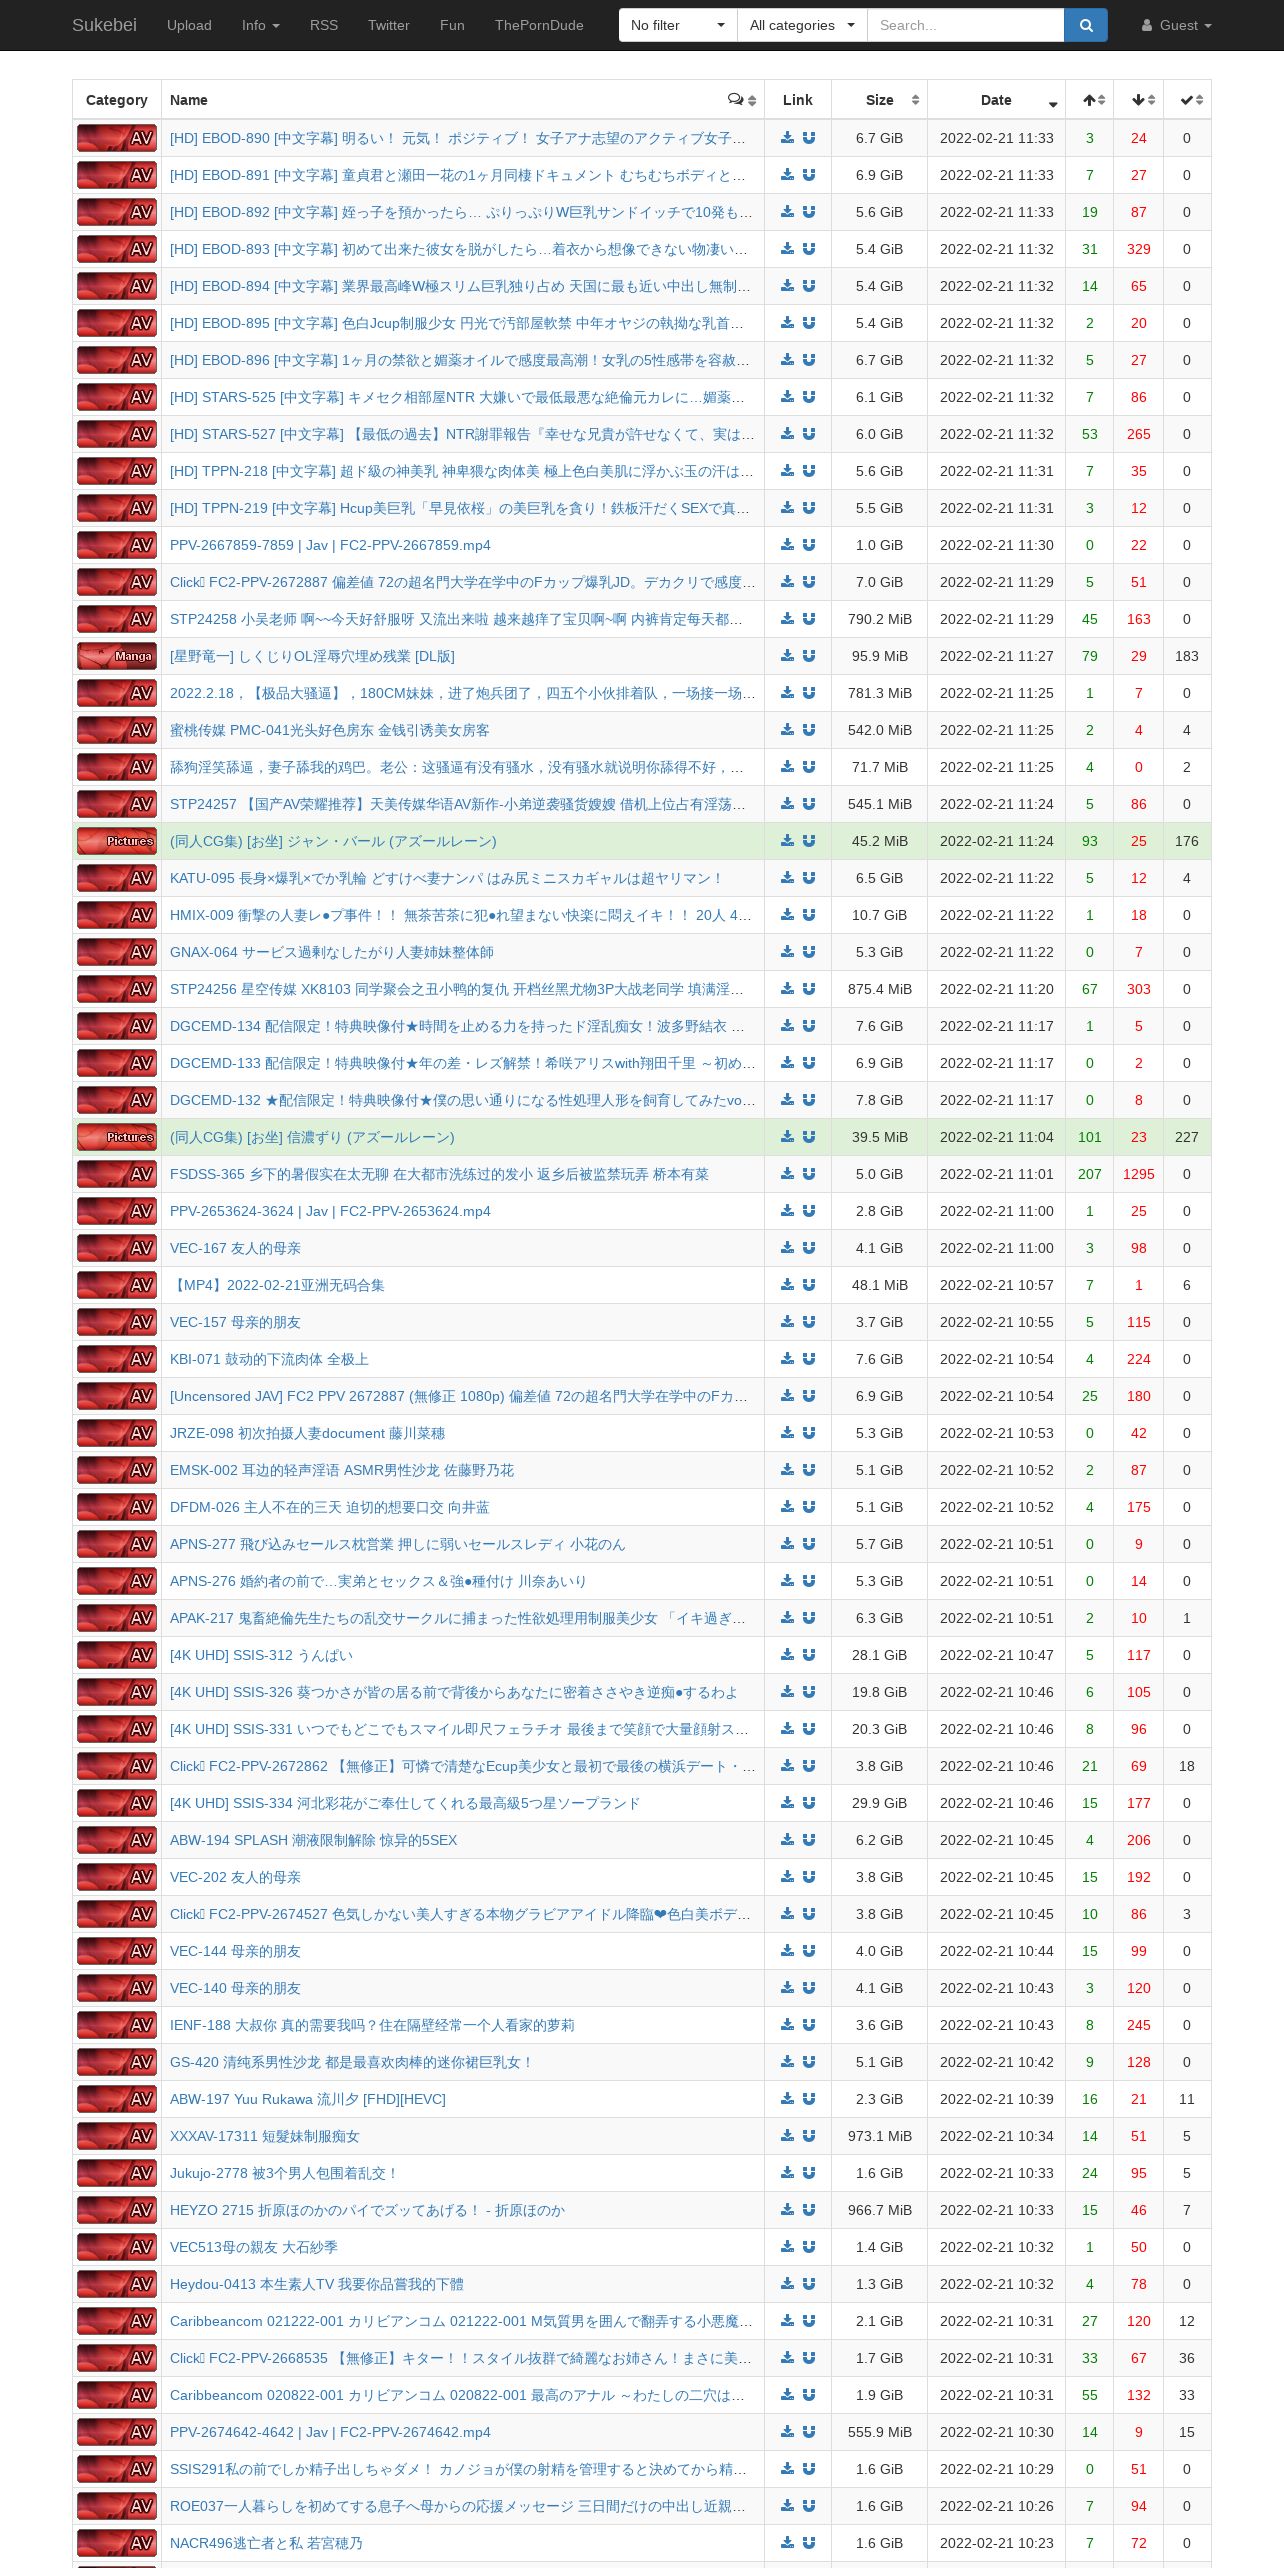Viewport: 1284px width, 2568px height.
Task: Click magnet icon for PPV-2667859-7859 row
Action: 809,545
